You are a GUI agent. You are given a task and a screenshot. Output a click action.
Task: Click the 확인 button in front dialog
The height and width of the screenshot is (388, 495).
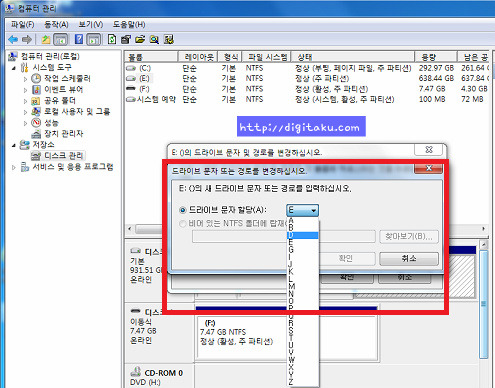click(346, 259)
